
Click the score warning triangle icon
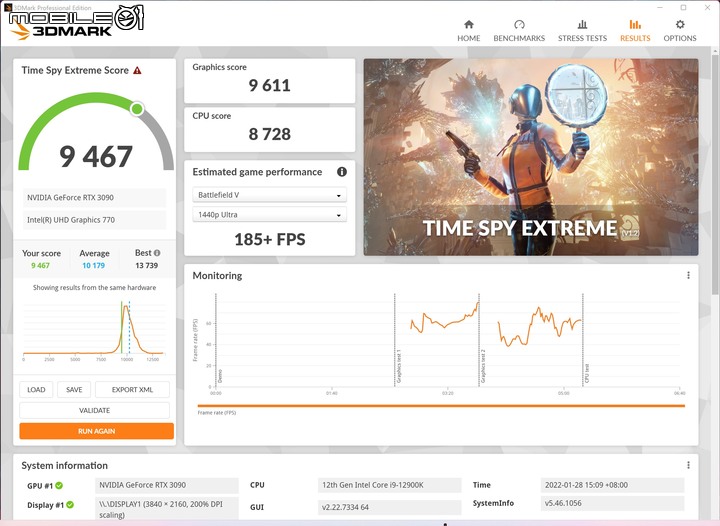click(137, 71)
